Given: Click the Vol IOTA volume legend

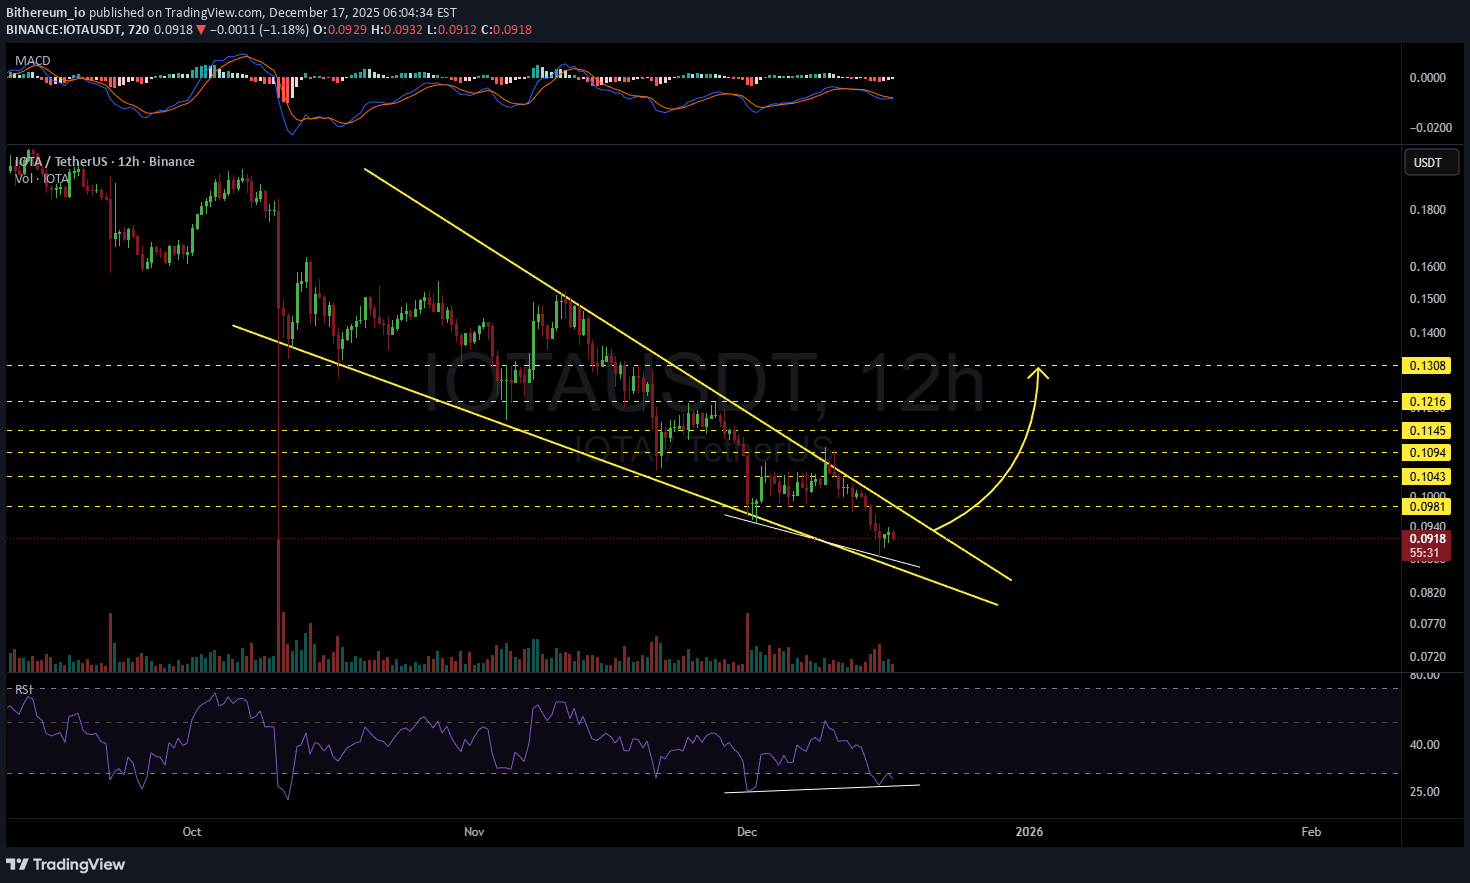Looking at the screenshot, I should click(x=42, y=179).
